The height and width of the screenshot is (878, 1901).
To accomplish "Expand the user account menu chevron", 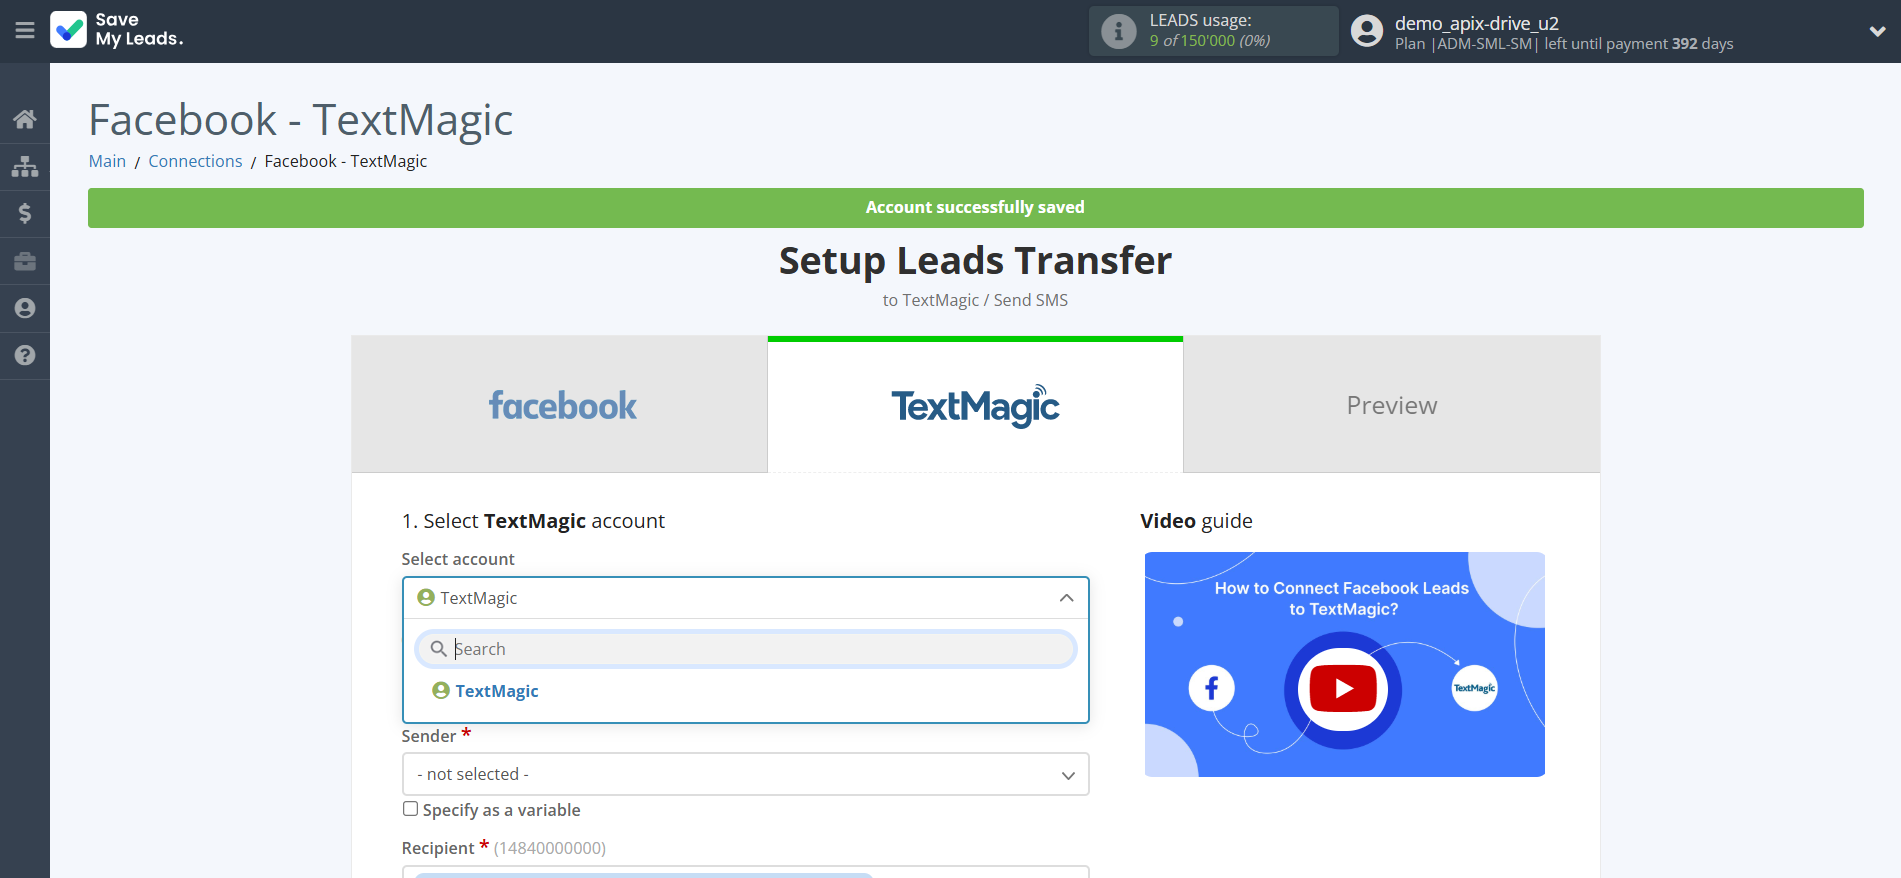I will point(1877,32).
